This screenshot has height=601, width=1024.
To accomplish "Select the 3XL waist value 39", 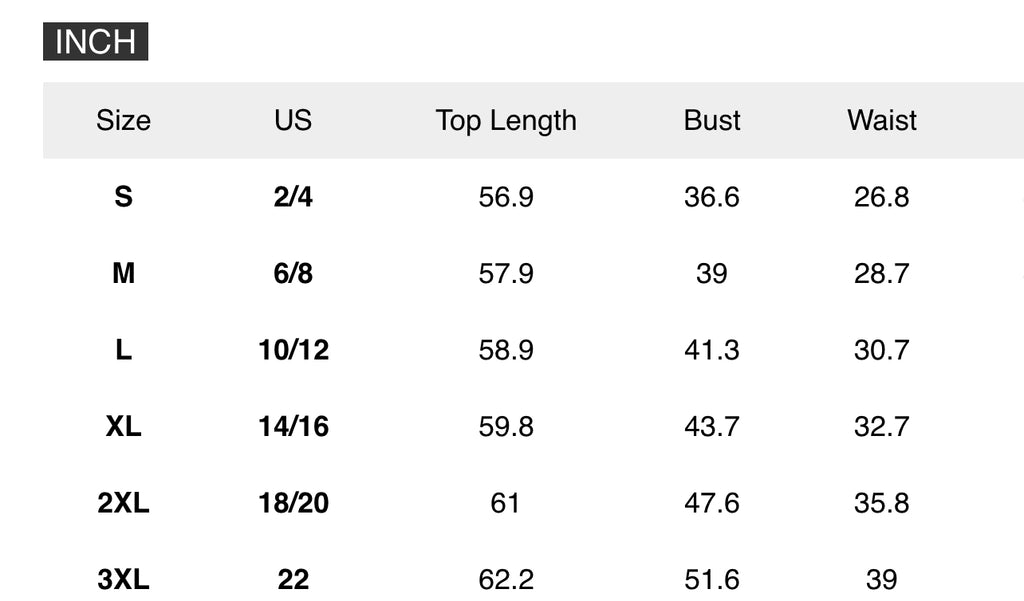I will point(882,579).
